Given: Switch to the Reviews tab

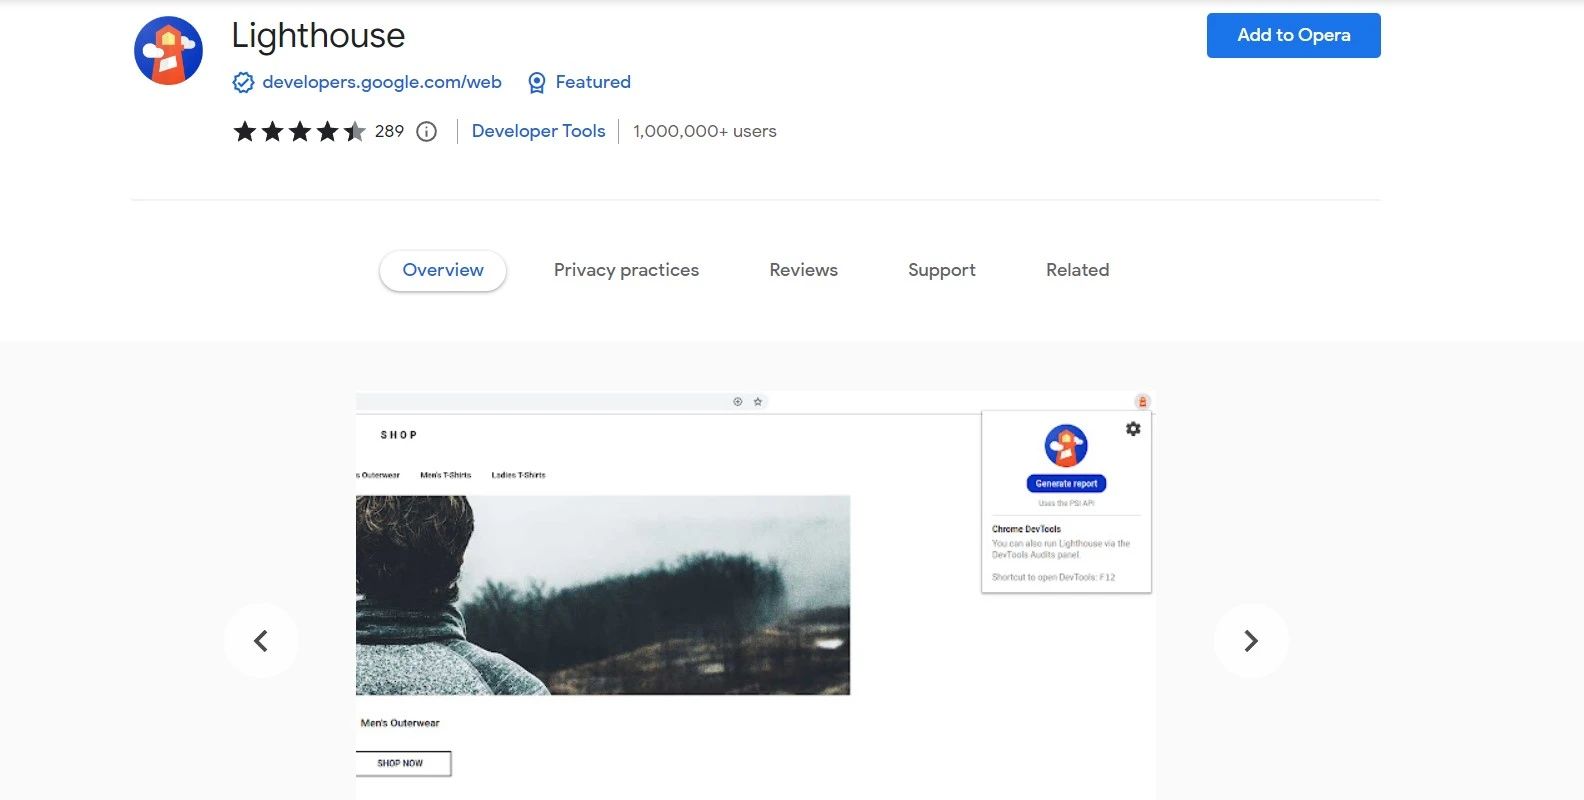Looking at the screenshot, I should 804,270.
